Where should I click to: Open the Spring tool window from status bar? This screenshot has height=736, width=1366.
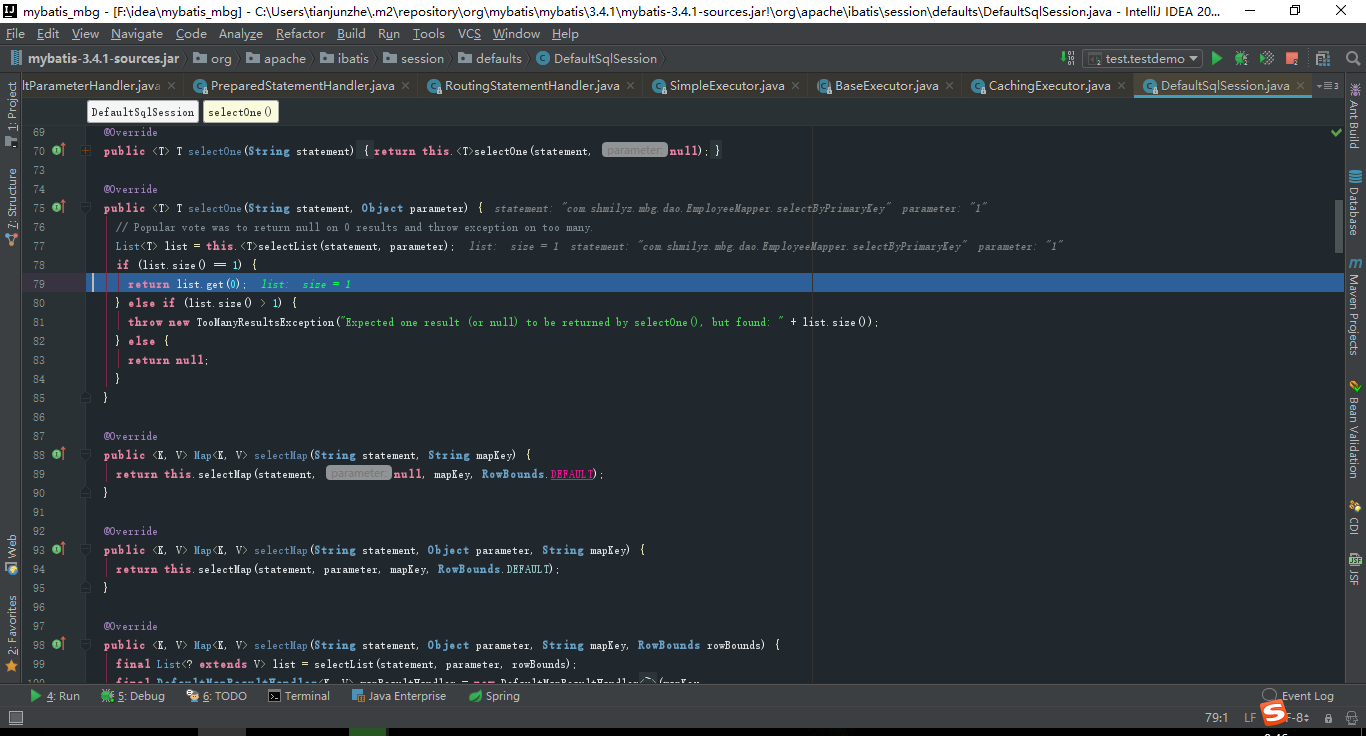(x=493, y=695)
